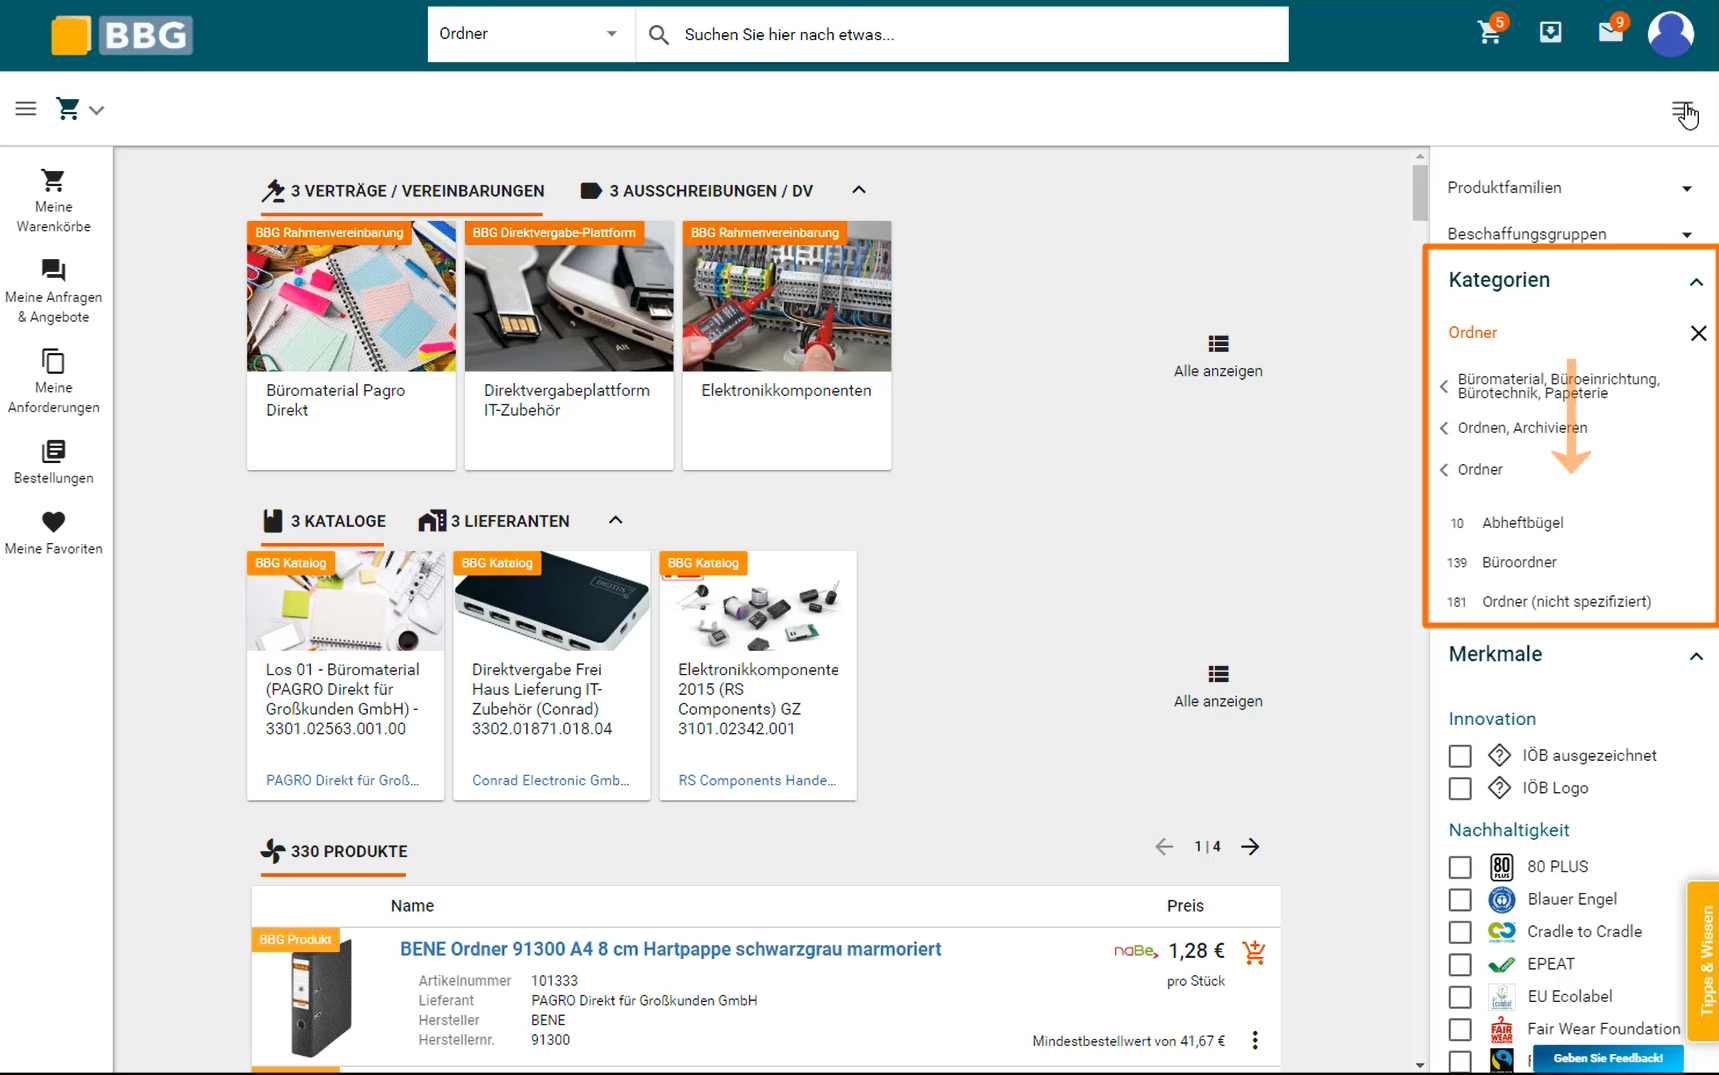Open messages envelope with 9 notifications

click(1611, 33)
